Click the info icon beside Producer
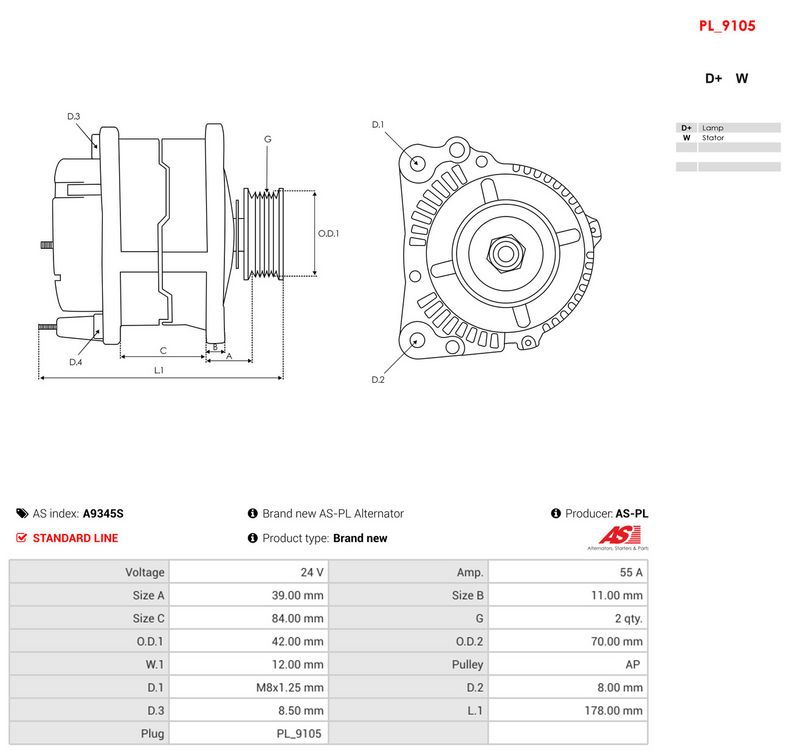The width and height of the screenshot is (800, 753). [x=556, y=513]
